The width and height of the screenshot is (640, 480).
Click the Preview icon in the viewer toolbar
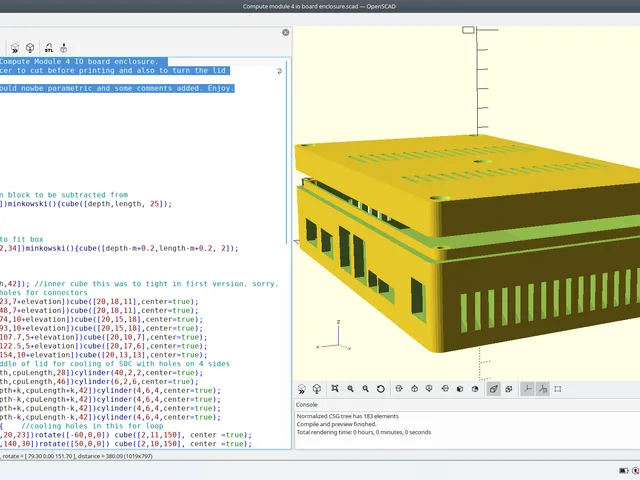[x=302, y=389]
